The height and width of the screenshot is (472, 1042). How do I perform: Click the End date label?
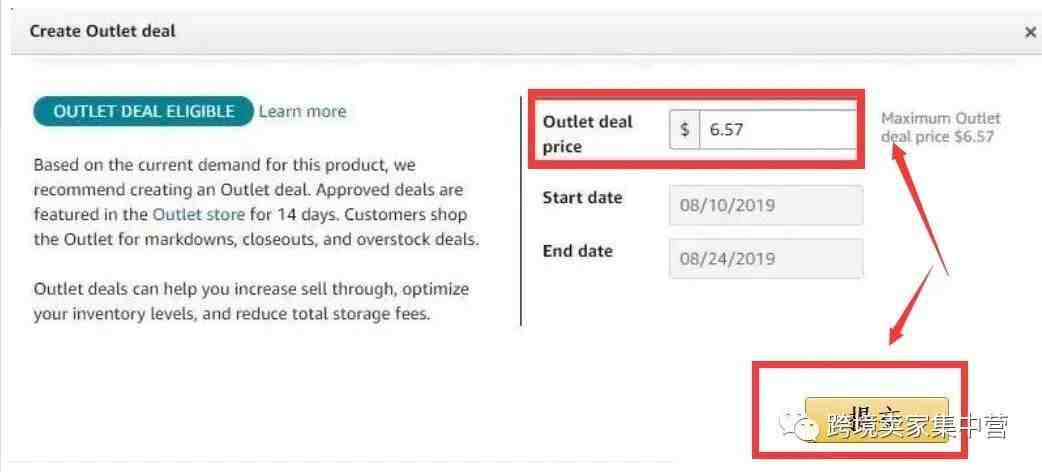coord(577,251)
